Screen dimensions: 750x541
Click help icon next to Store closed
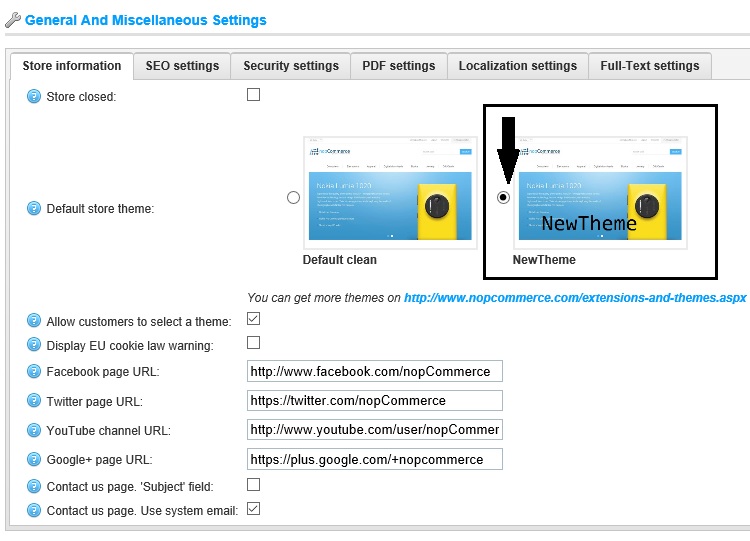(35, 97)
